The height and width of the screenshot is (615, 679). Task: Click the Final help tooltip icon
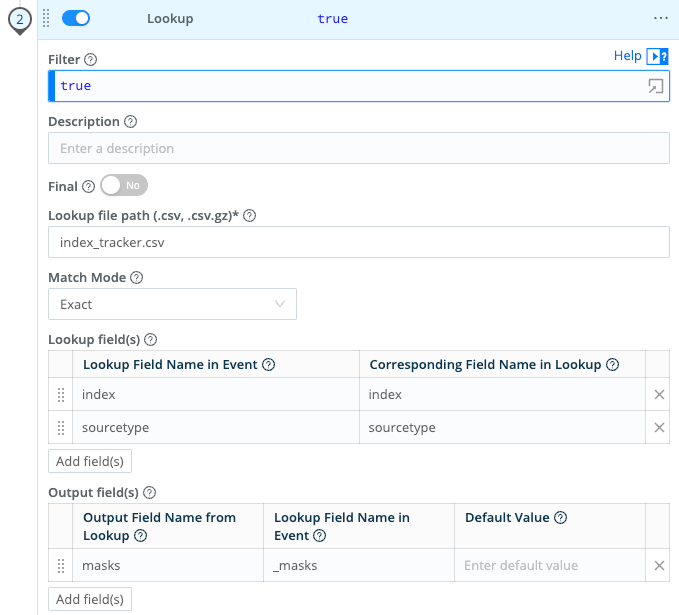tap(88, 187)
